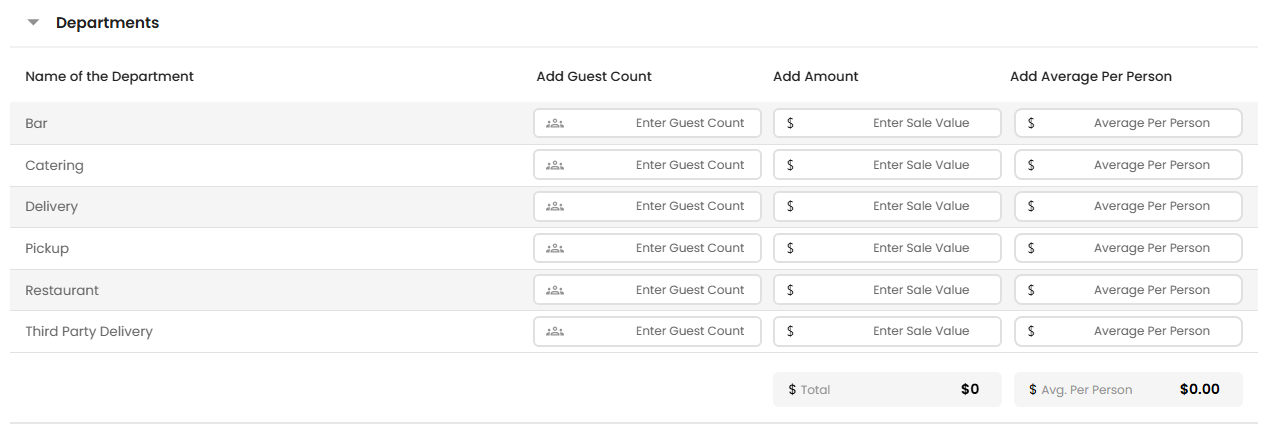Click guest icon in Third Party Delivery row
The image size is (1264, 434).
(555, 331)
